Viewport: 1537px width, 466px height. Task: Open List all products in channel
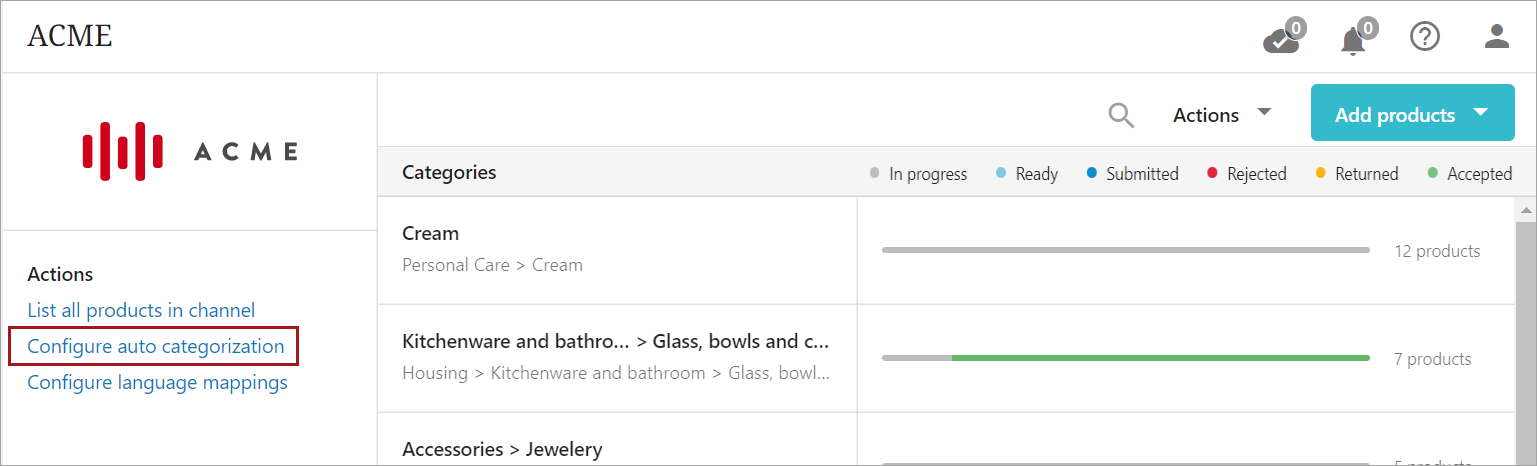point(141,310)
